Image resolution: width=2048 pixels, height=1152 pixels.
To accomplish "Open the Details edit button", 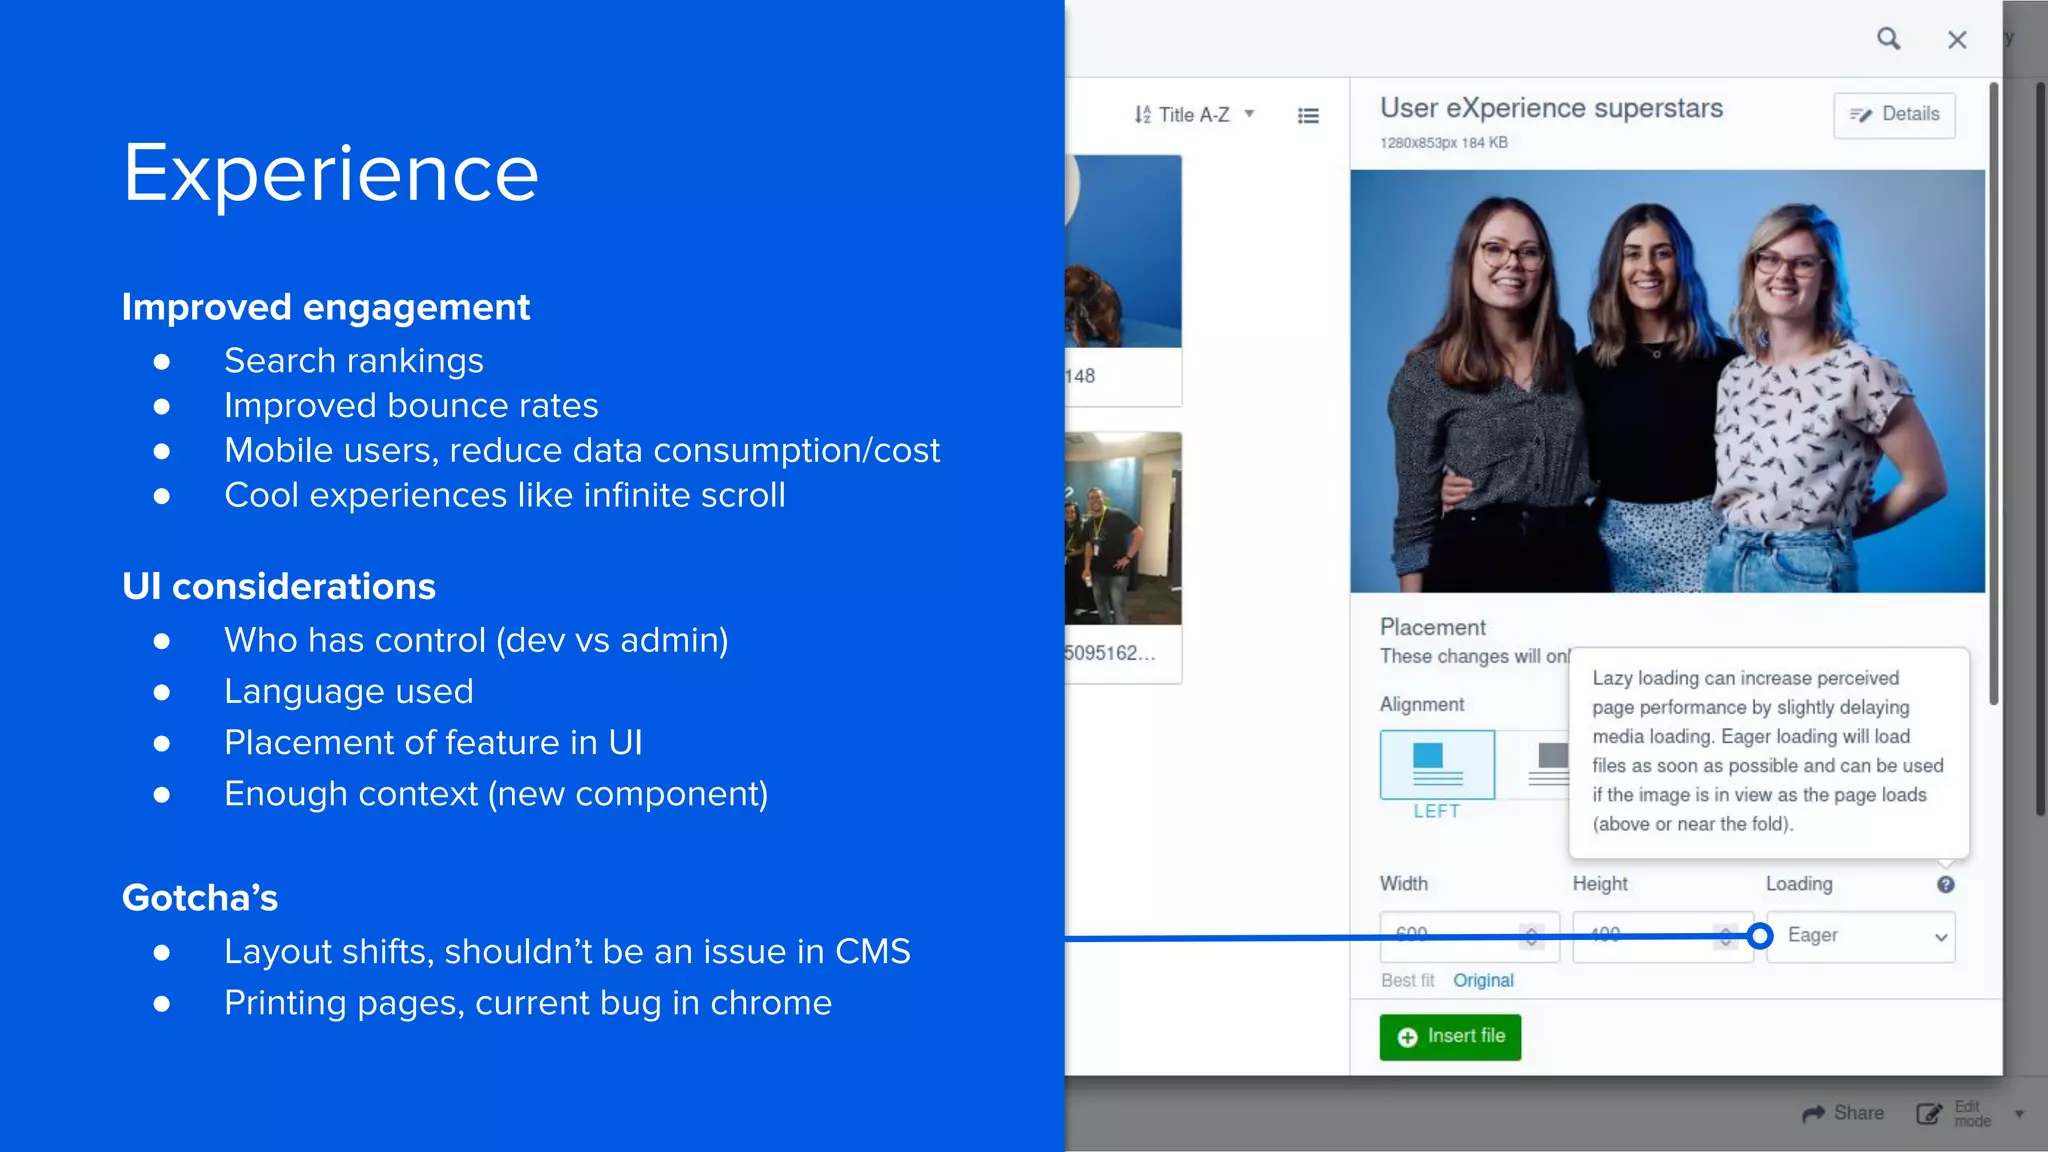I will (x=1894, y=115).
